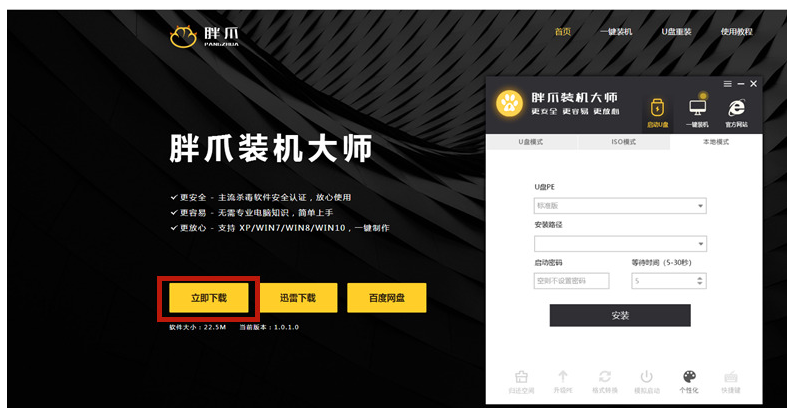The height and width of the screenshot is (413, 793).
Task: Open the 使用教程 nav menu item
Action: pyautogui.click(x=736, y=31)
